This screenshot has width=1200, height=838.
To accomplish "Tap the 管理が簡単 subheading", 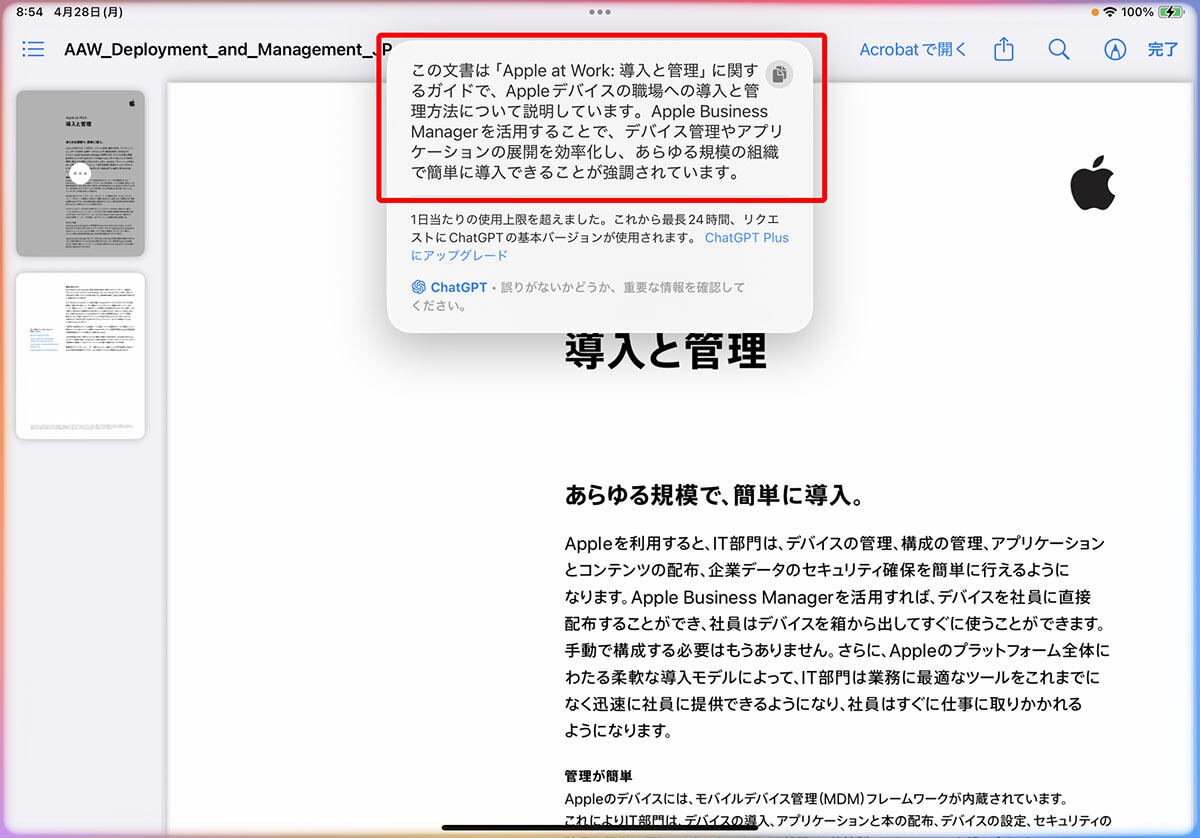I will 599,776.
